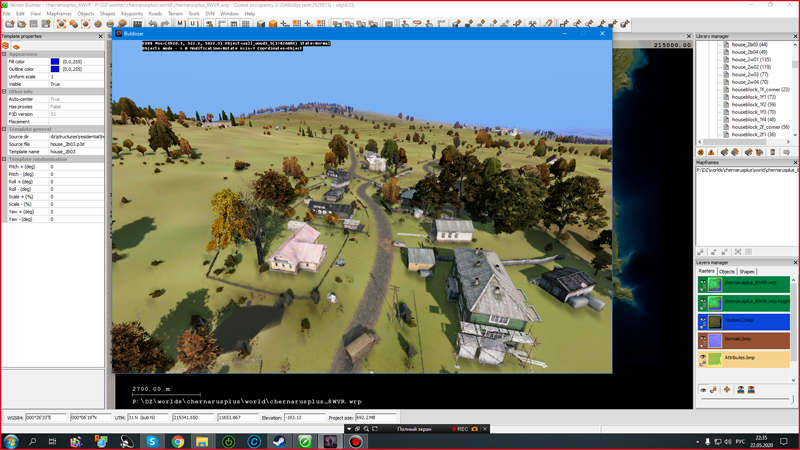
Task: Click the M toolbar button
Action: pos(180,24)
